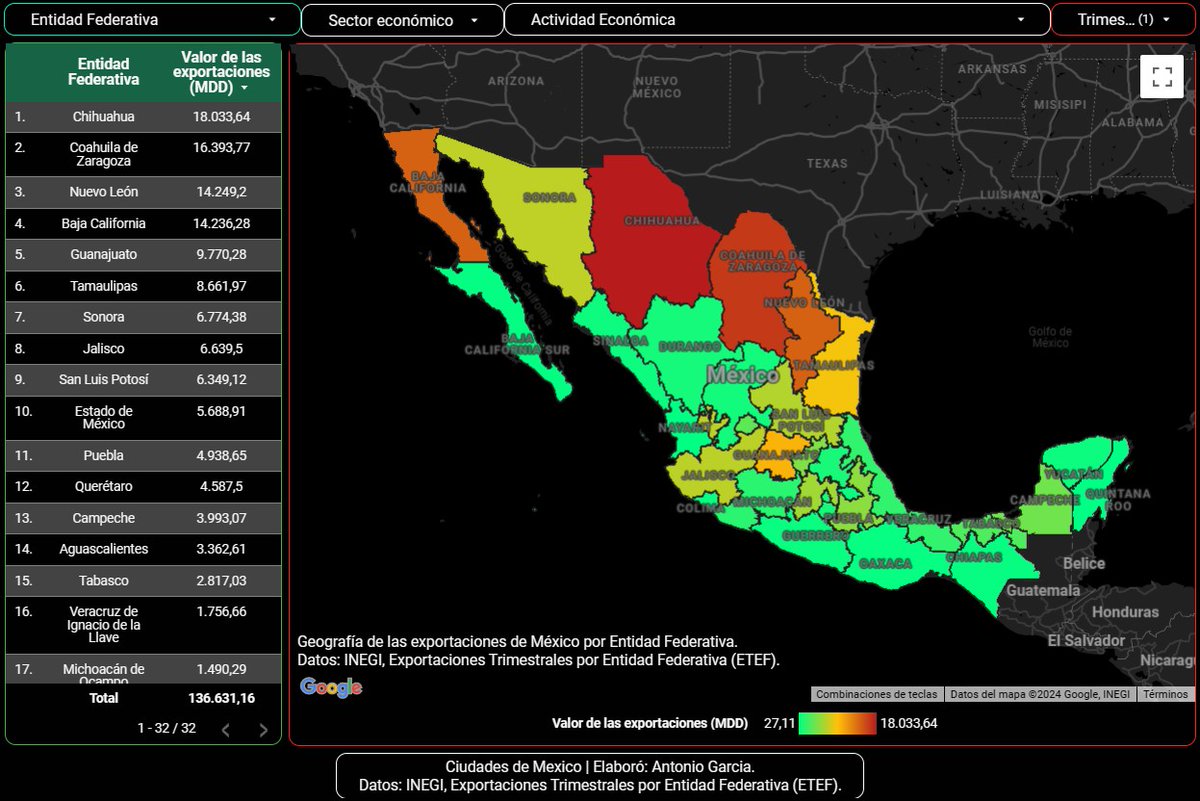This screenshot has height=801, width=1200.
Task: Click the Ciudades de Mexico footer credit
Action: point(600,776)
